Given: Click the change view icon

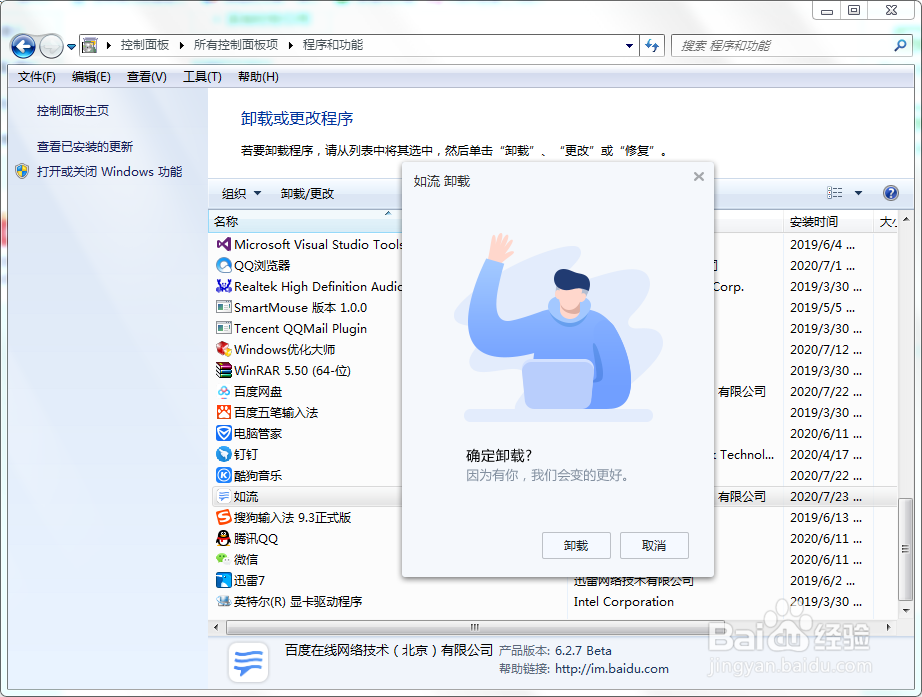Looking at the screenshot, I should point(834,193).
